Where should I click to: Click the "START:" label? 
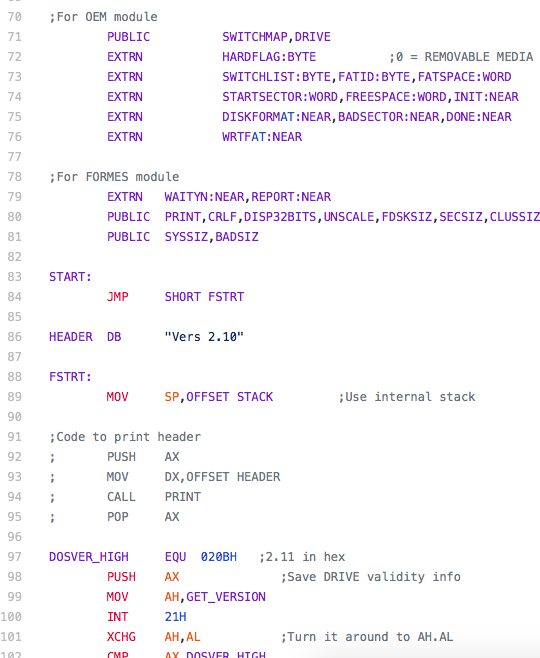click(x=70, y=277)
